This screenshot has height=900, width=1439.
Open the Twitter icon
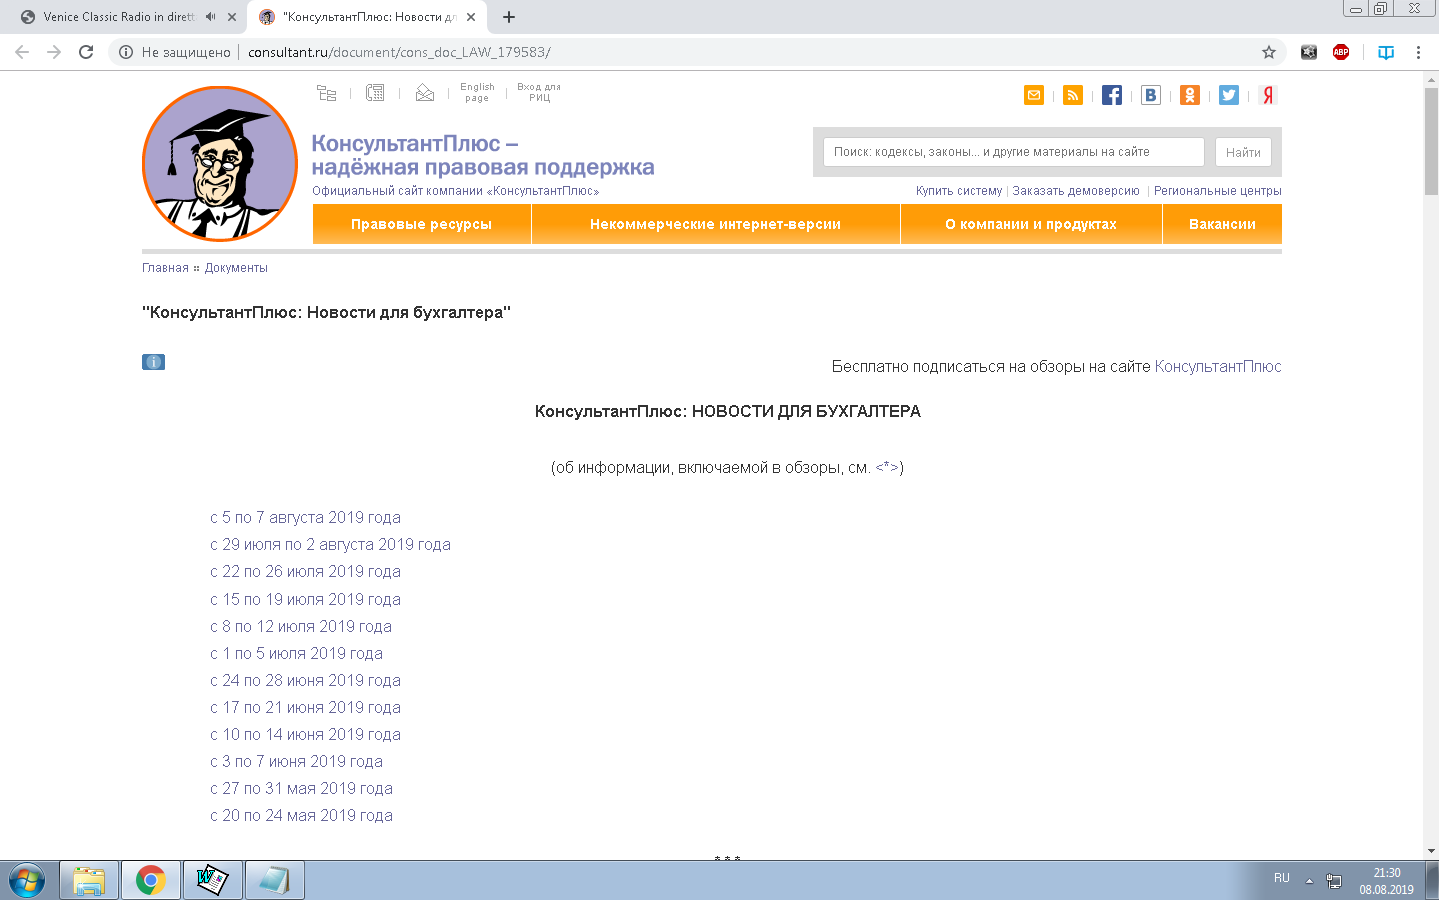1229,95
